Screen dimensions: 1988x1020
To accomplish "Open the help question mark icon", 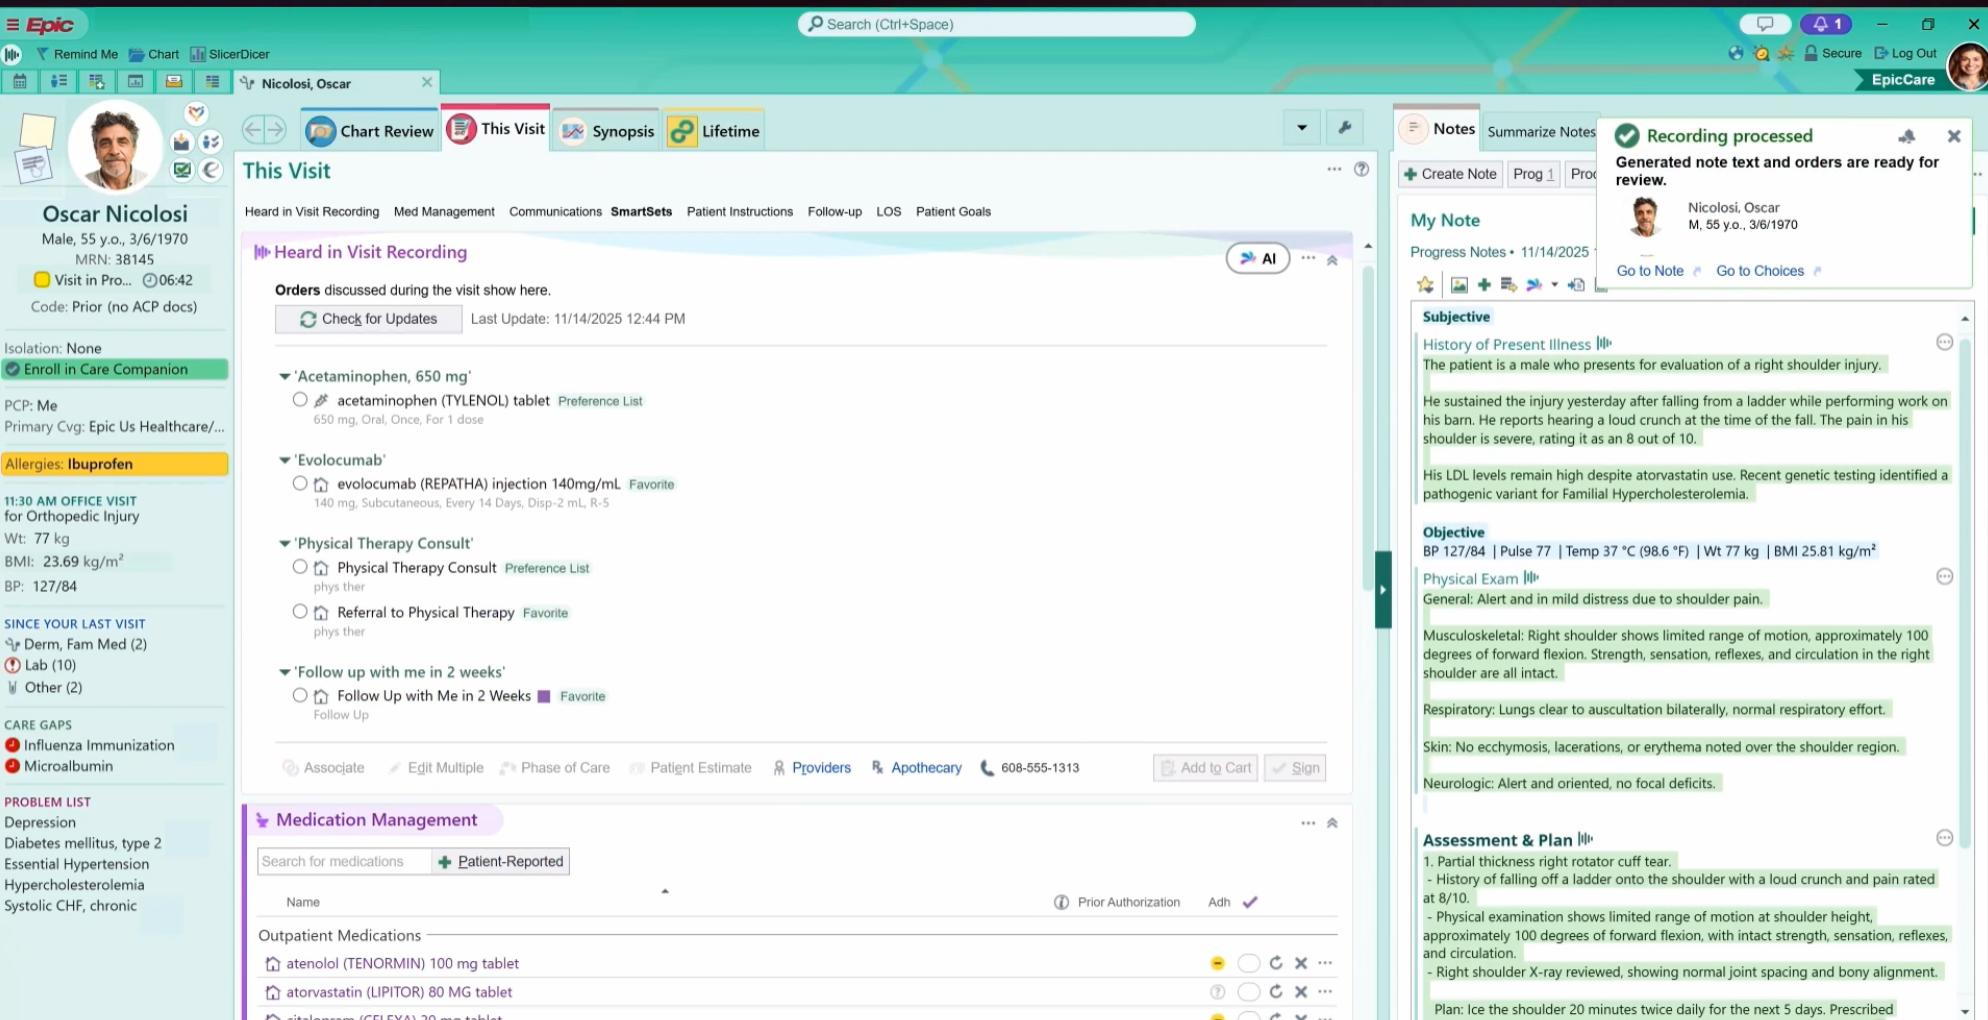I will pos(1361,169).
